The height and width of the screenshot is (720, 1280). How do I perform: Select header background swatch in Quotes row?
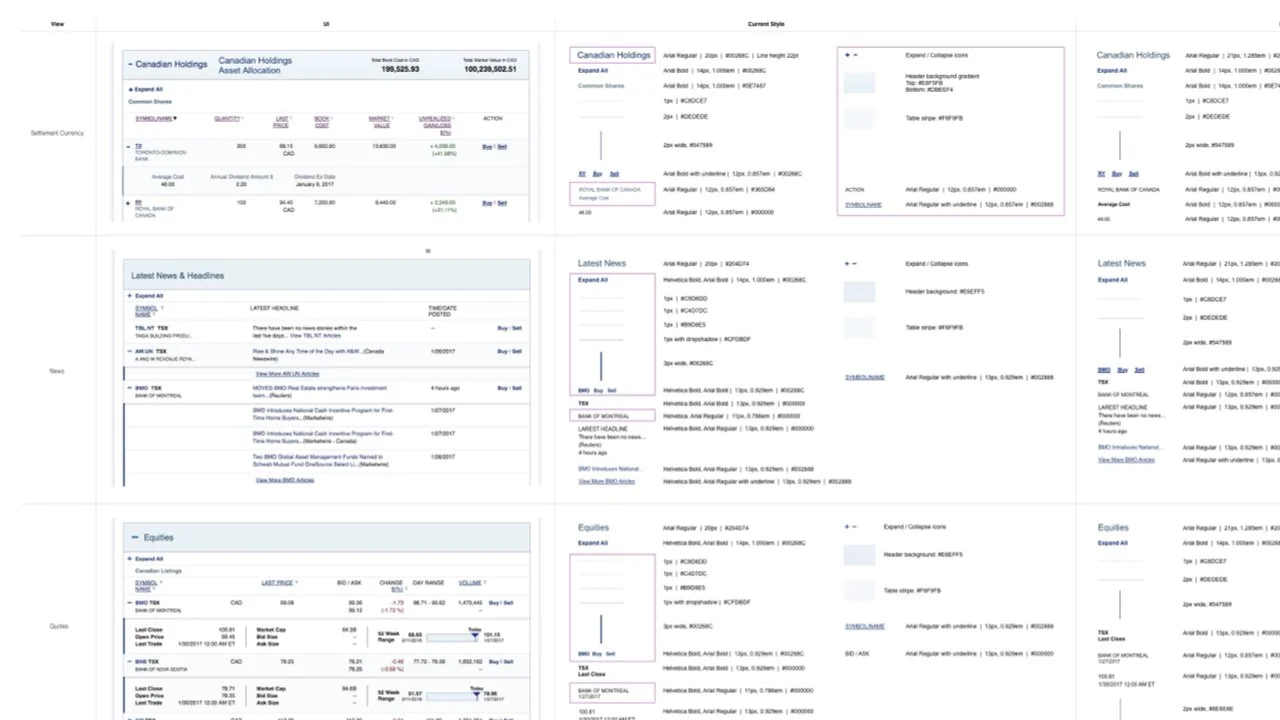pos(859,555)
